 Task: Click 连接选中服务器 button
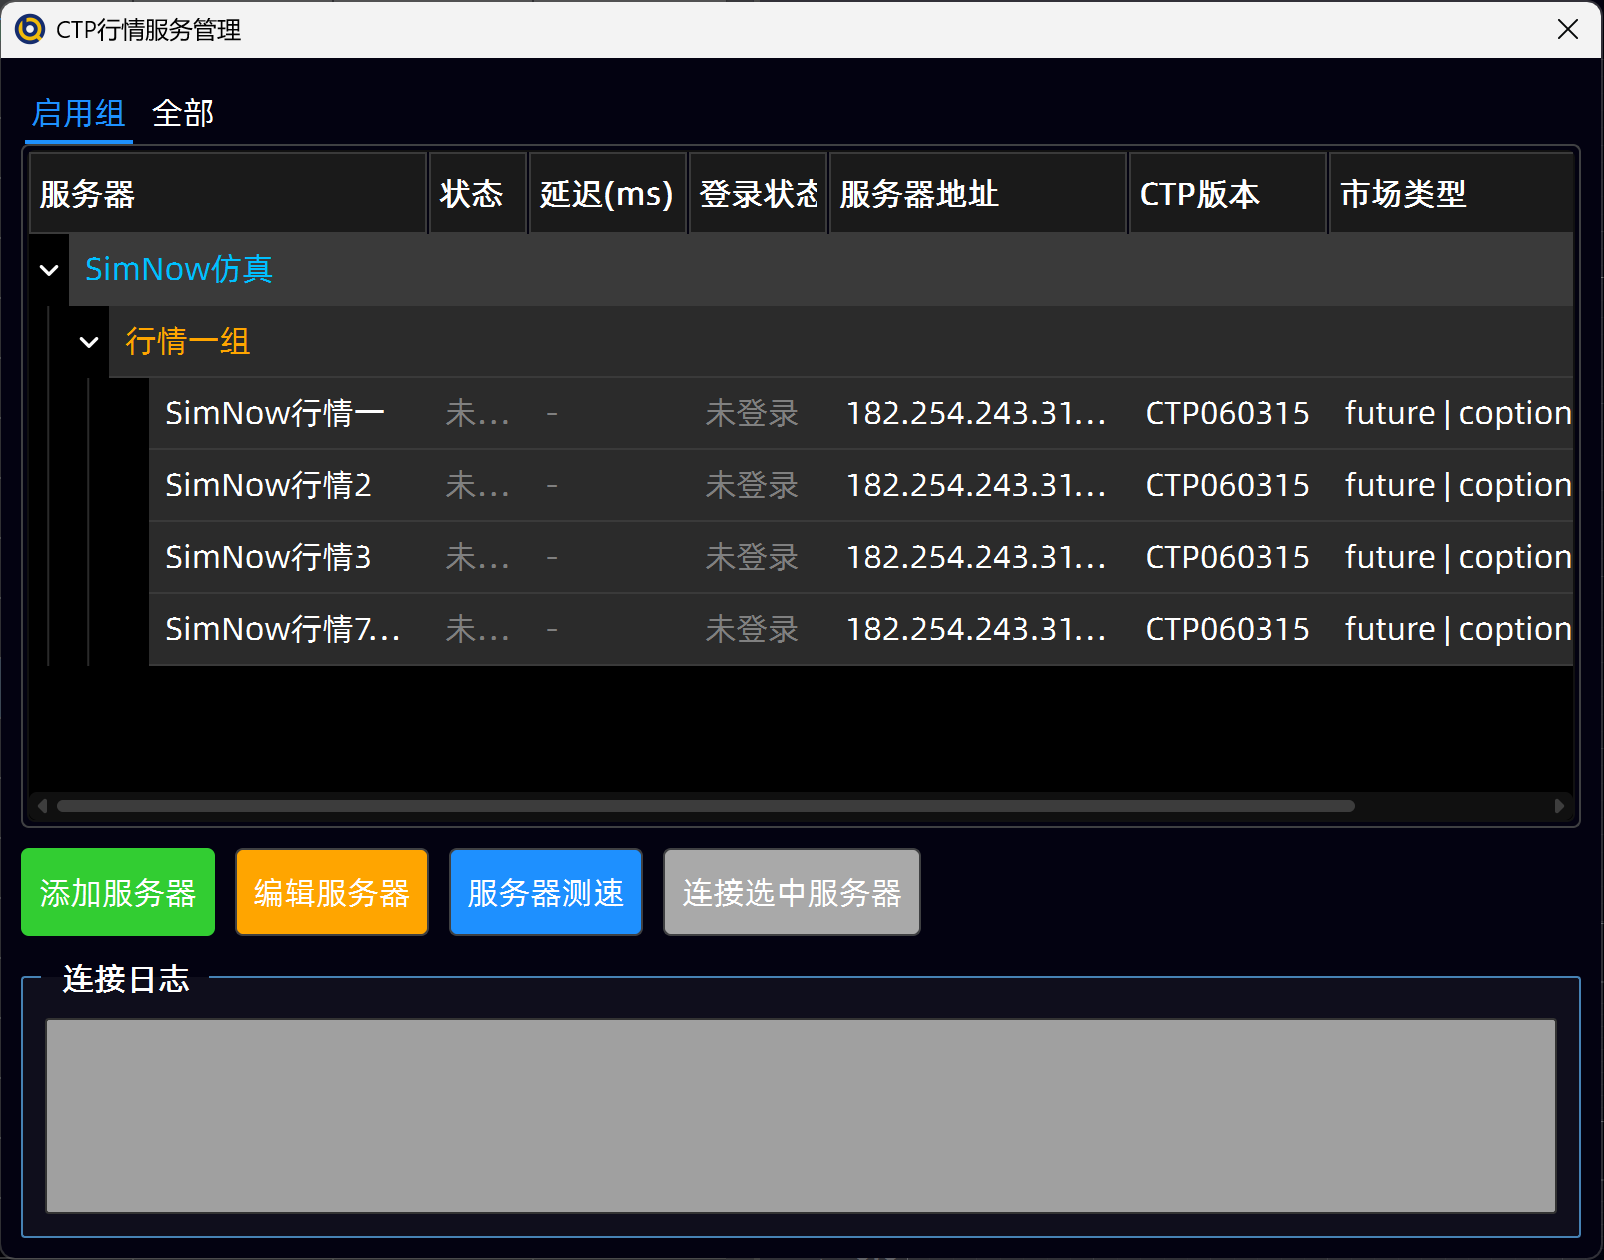pyautogui.click(x=792, y=892)
